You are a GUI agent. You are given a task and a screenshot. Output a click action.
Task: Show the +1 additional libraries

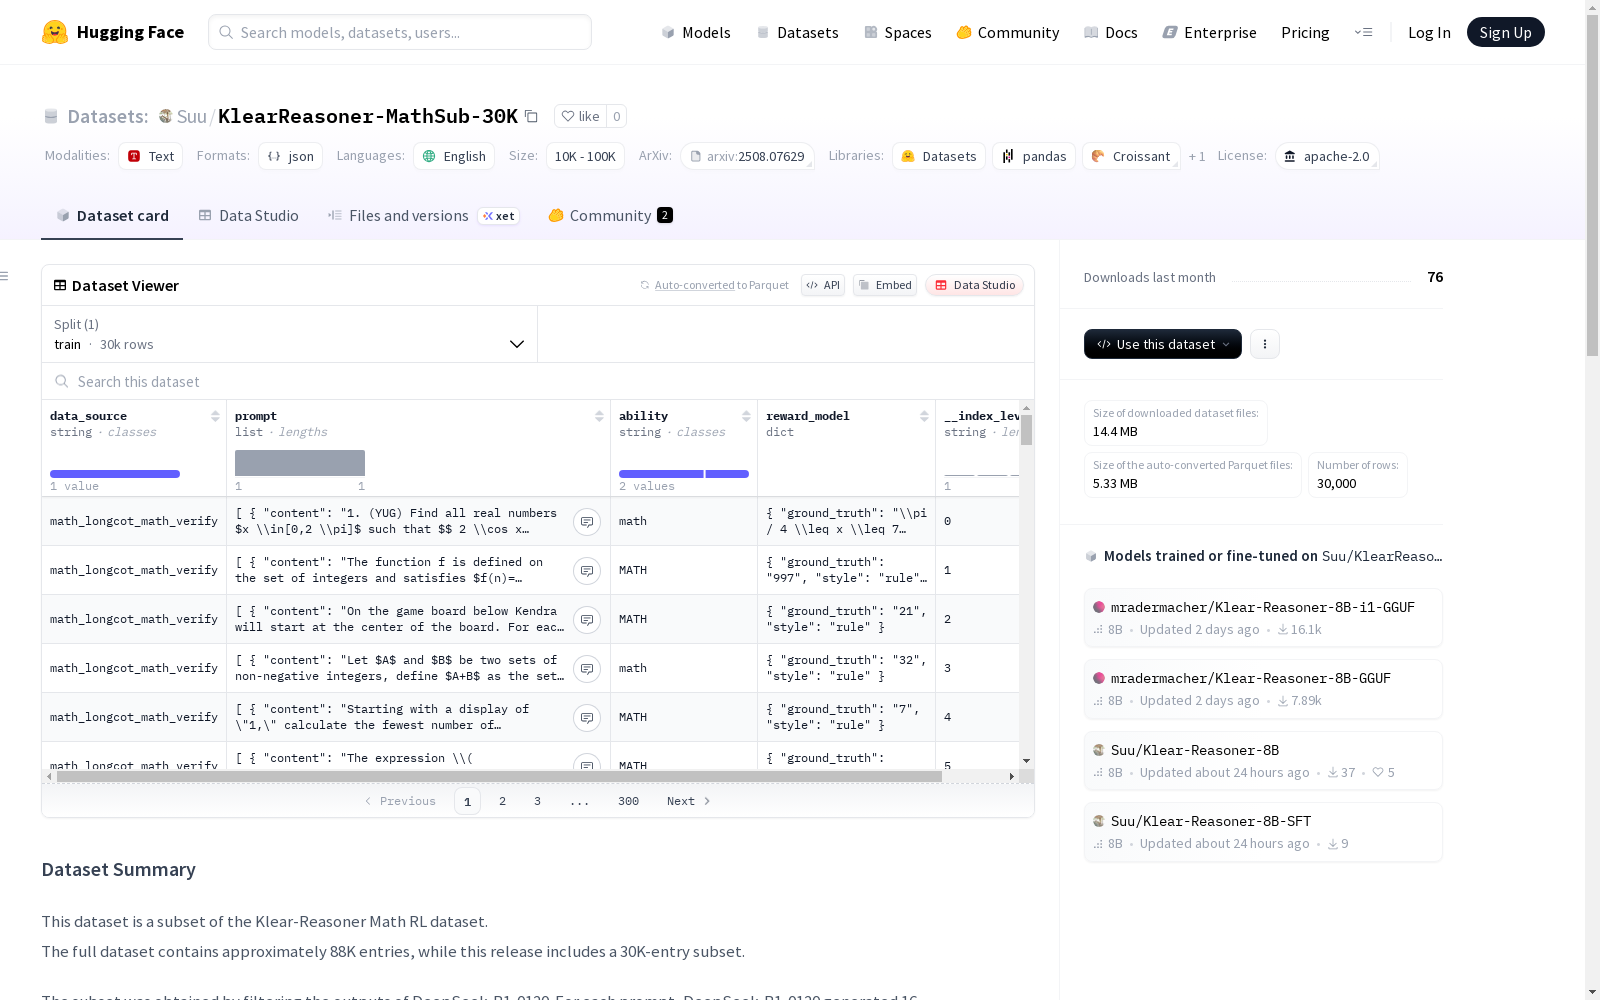(x=1197, y=157)
